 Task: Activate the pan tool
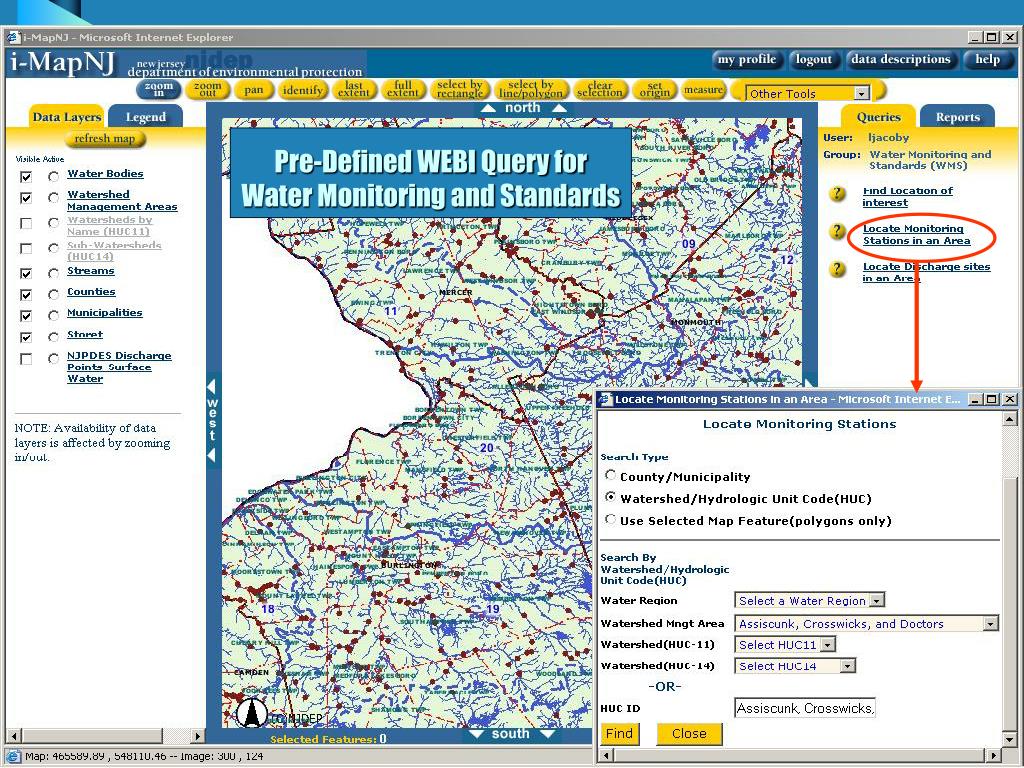click(253, 89)
